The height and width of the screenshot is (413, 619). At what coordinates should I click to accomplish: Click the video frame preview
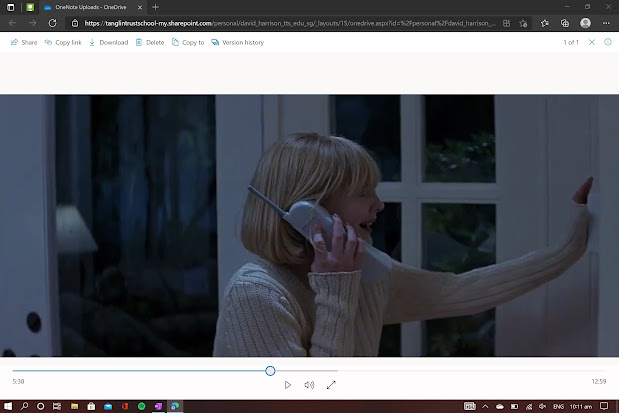click(310, 225)
